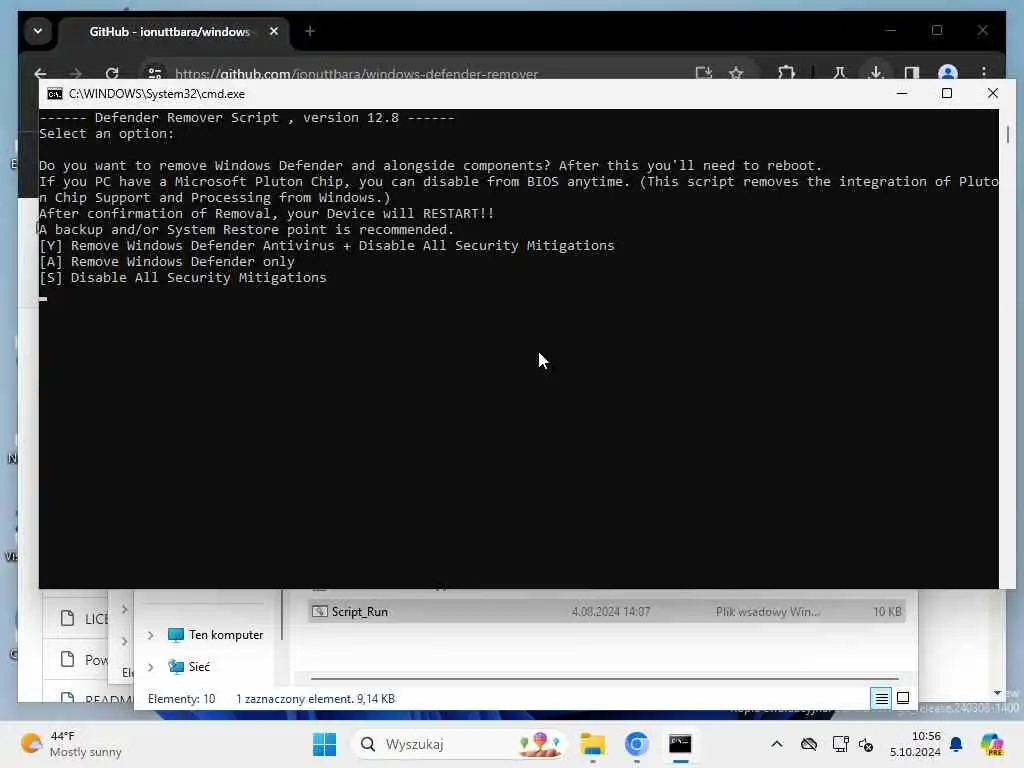Viewport: 1024px width, 768px height.
Task: Click the network display tray icon
Action: 840,744
